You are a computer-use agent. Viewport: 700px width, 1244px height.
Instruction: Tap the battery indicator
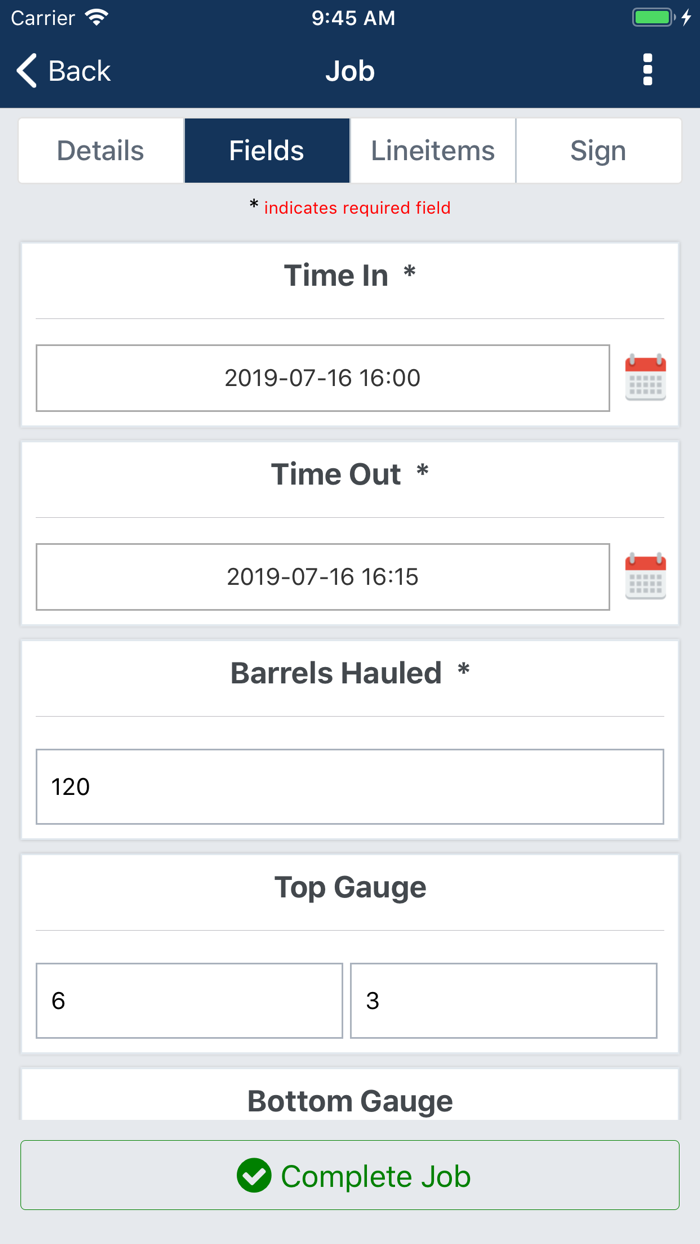pyautogui.click(x=652, y=16)
